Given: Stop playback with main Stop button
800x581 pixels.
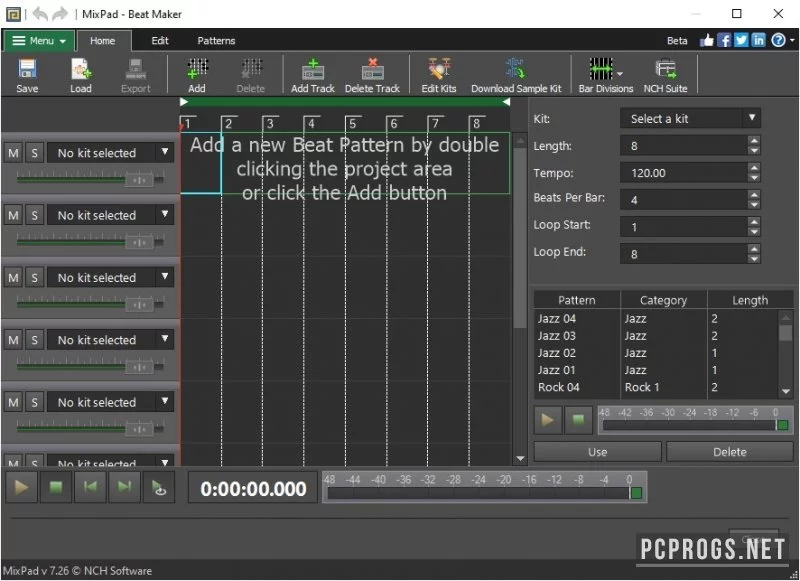Looking at the screenshot, I should (56, 488).
